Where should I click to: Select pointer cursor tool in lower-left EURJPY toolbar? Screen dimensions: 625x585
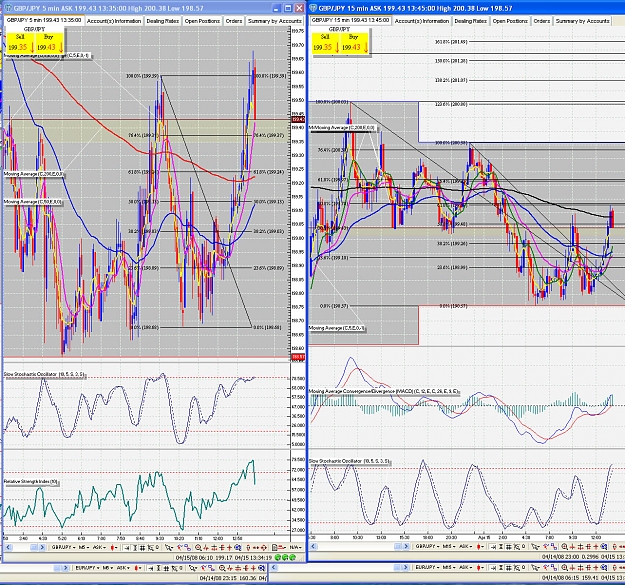[x=192, y=568]
